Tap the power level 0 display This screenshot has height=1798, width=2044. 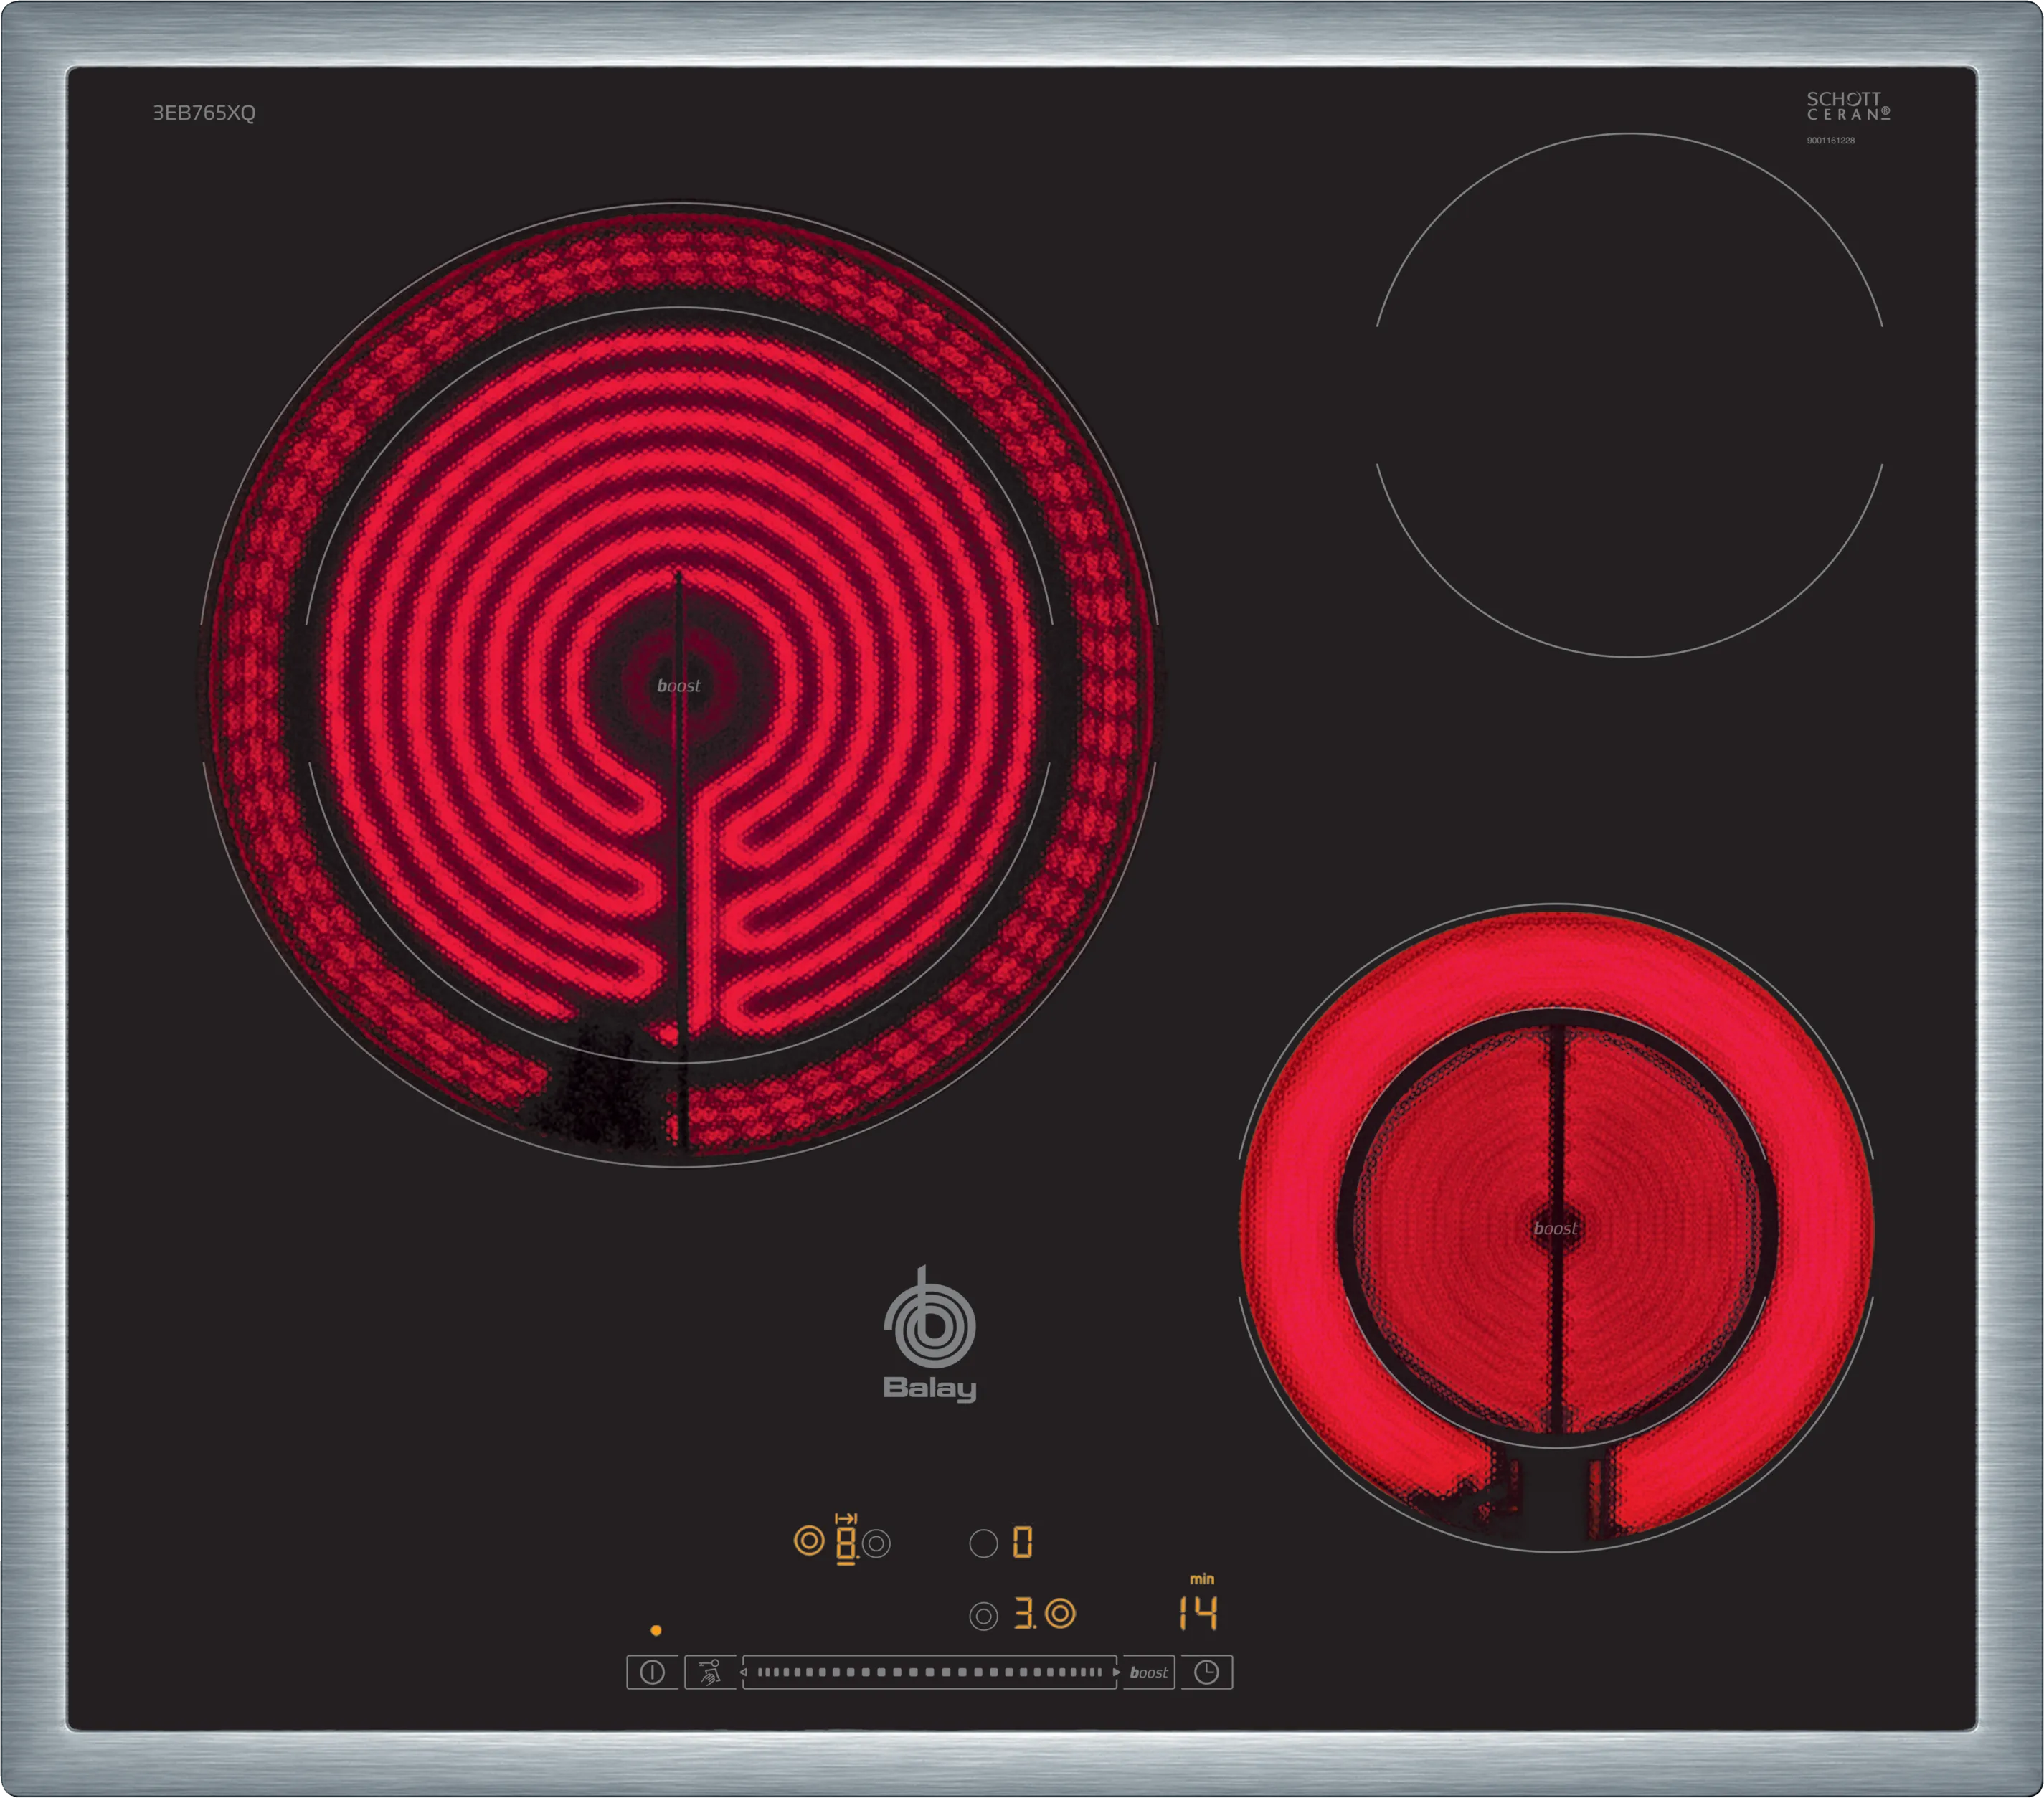[1022, 1543]
